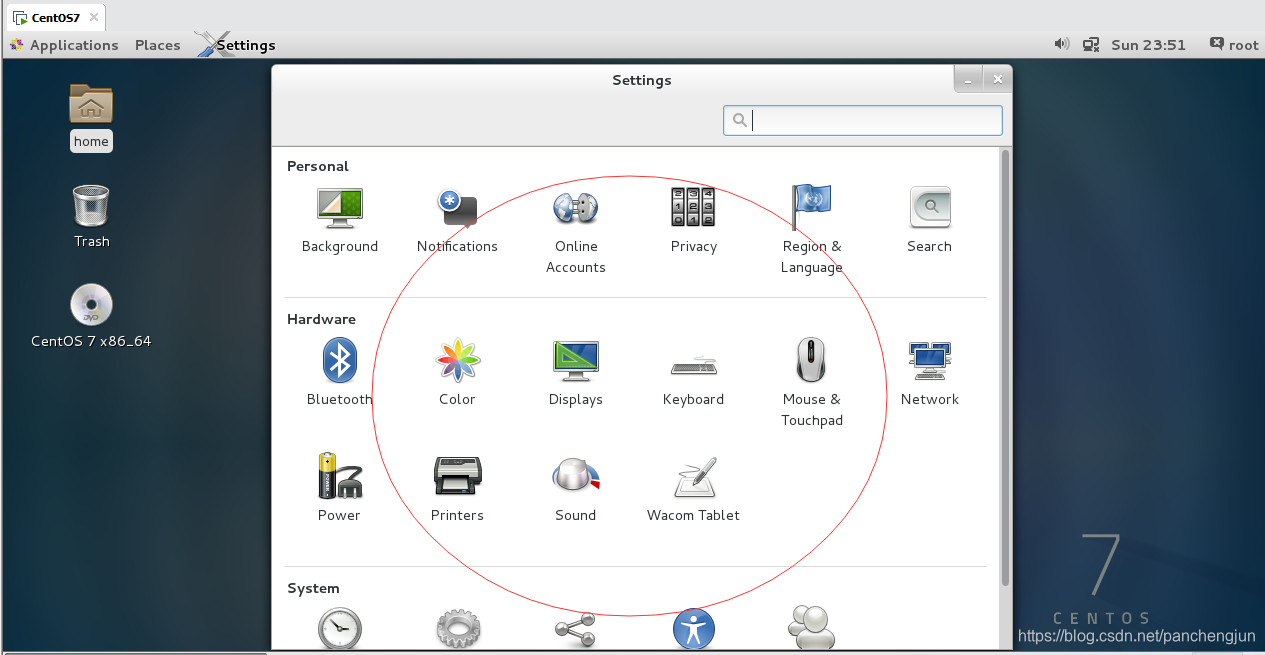Open Region & Language settings
Image resolution: width=1265 pixels, height=655 pixels.
[812, 231]
